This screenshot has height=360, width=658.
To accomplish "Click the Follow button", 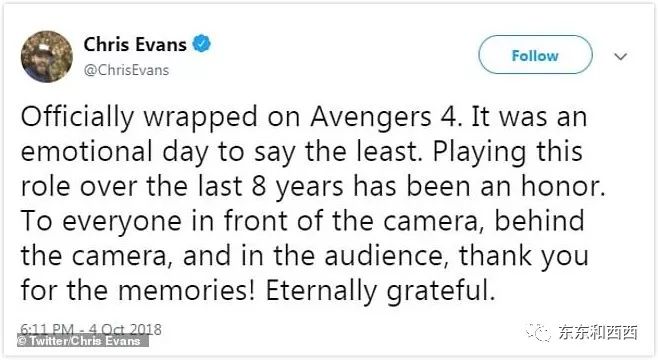I will (x=535, y=55).
